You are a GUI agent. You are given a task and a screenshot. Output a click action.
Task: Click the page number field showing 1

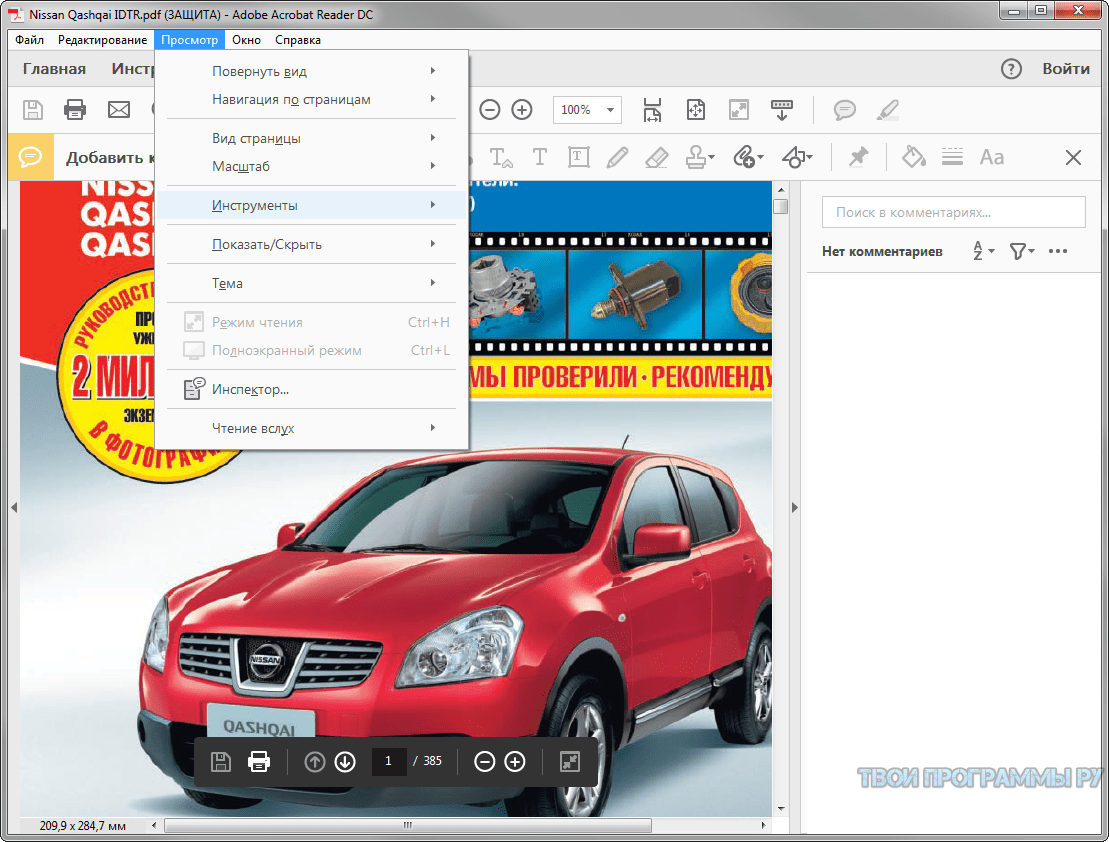(x=388, y=761)
